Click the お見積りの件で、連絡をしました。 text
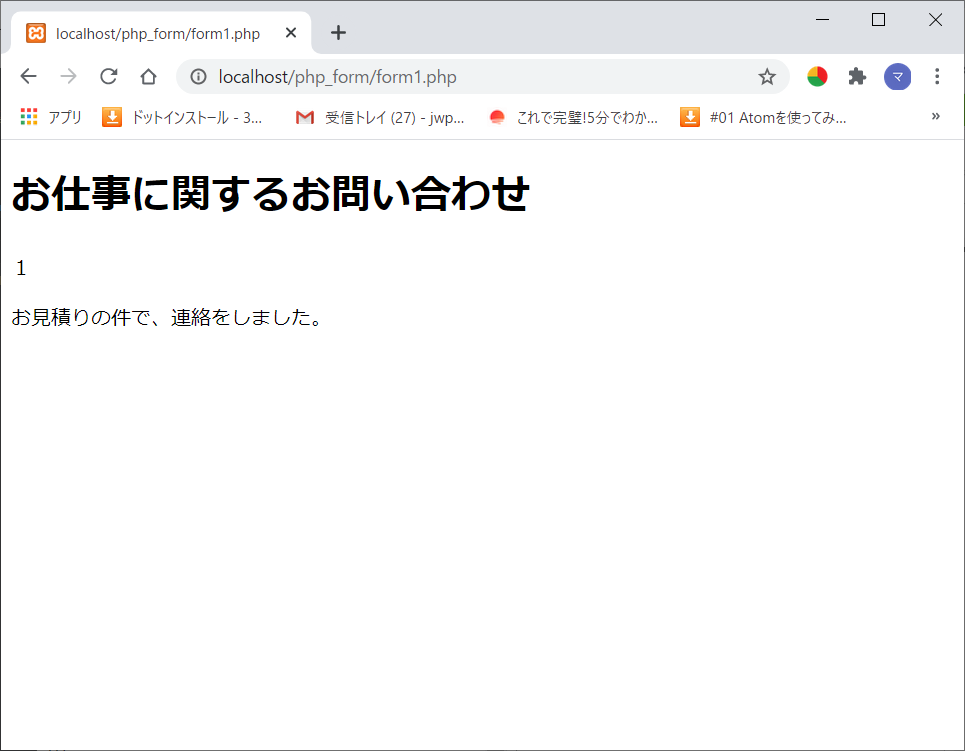 [167, 317]
